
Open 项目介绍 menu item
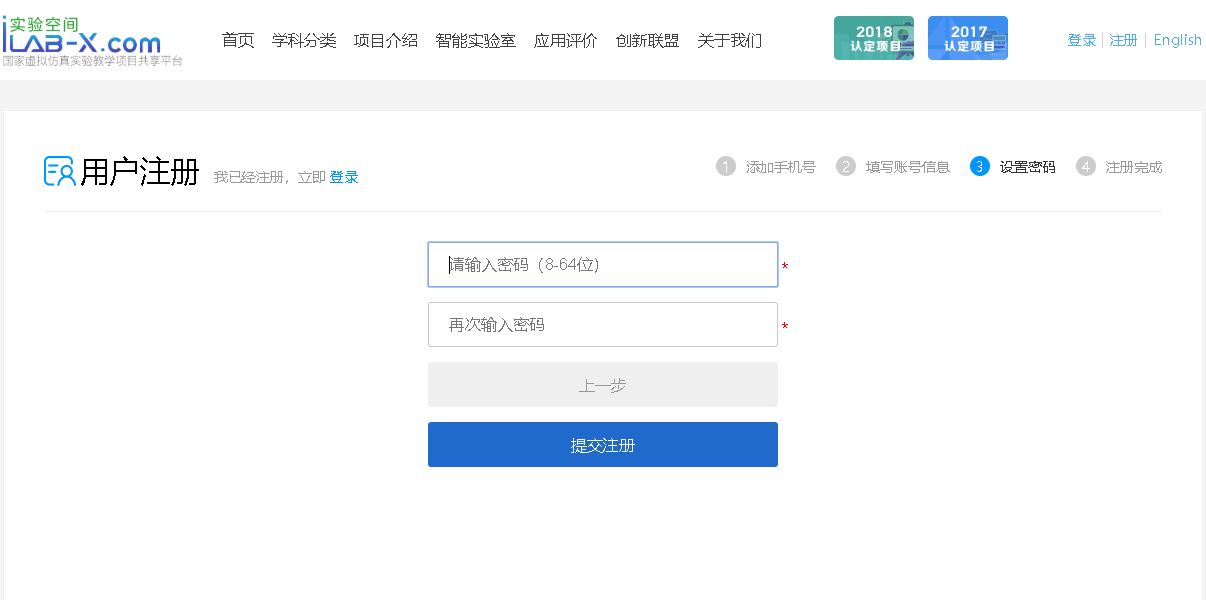(x=386, y=41)
